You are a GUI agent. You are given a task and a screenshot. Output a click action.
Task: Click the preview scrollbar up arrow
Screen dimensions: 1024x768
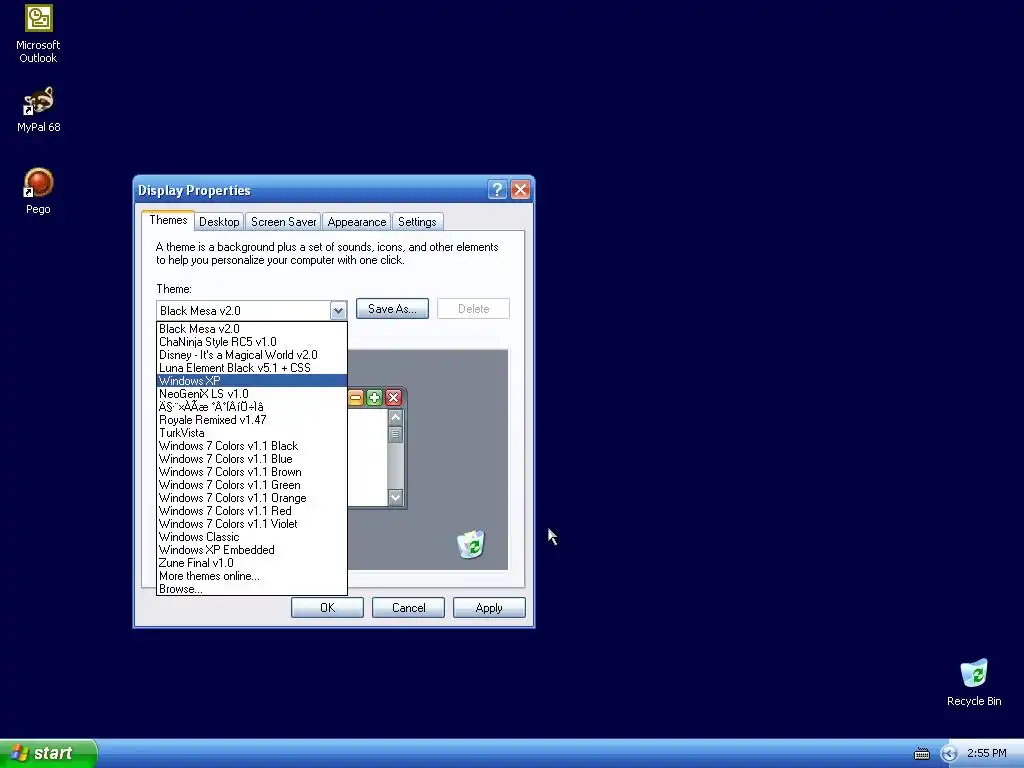(395, 417)
